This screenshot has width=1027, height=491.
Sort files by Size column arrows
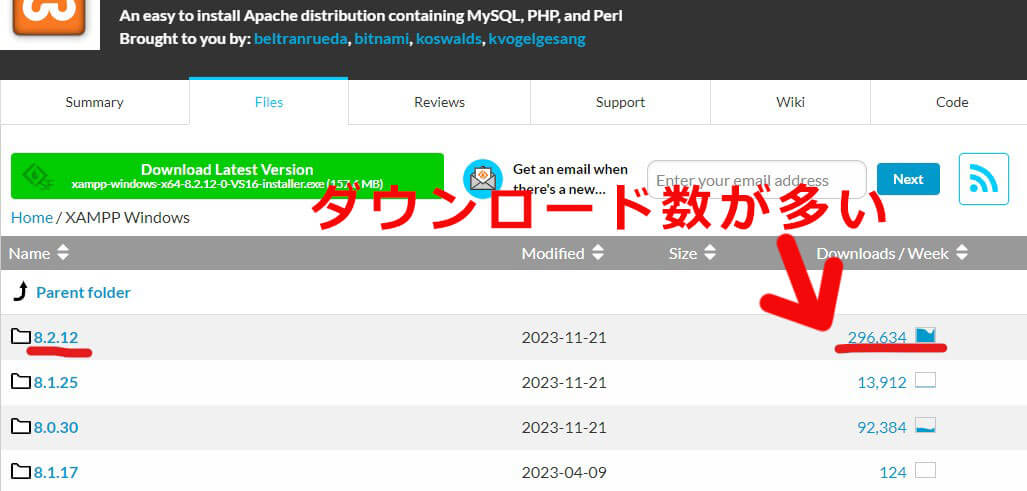(x=709, y=253)
